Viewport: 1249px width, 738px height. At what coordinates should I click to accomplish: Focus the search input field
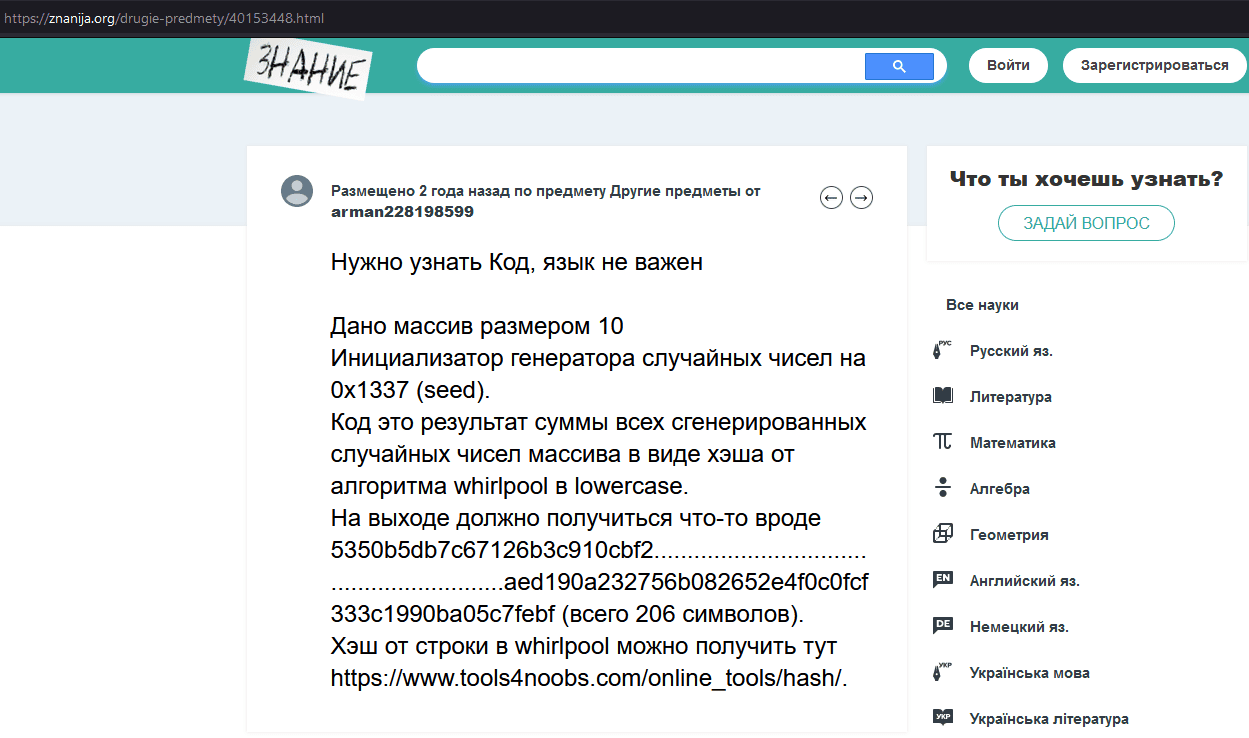[x=640, y=66]
